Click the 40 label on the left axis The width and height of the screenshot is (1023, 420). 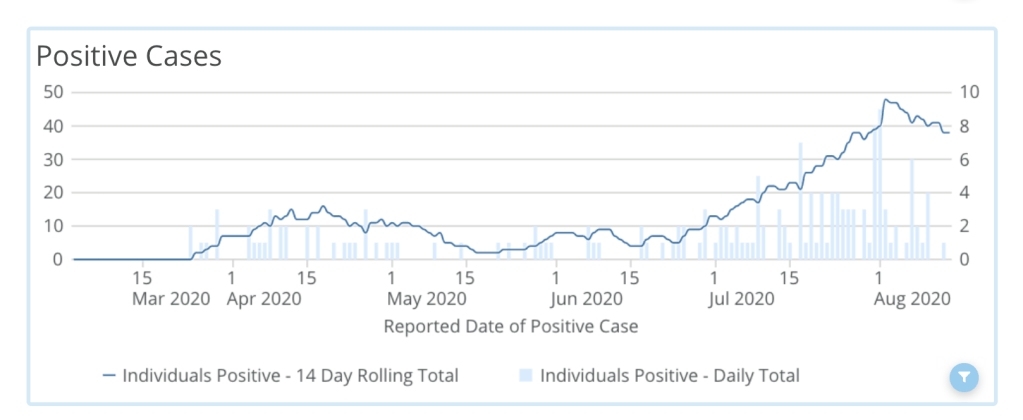[x=54, y=126]
